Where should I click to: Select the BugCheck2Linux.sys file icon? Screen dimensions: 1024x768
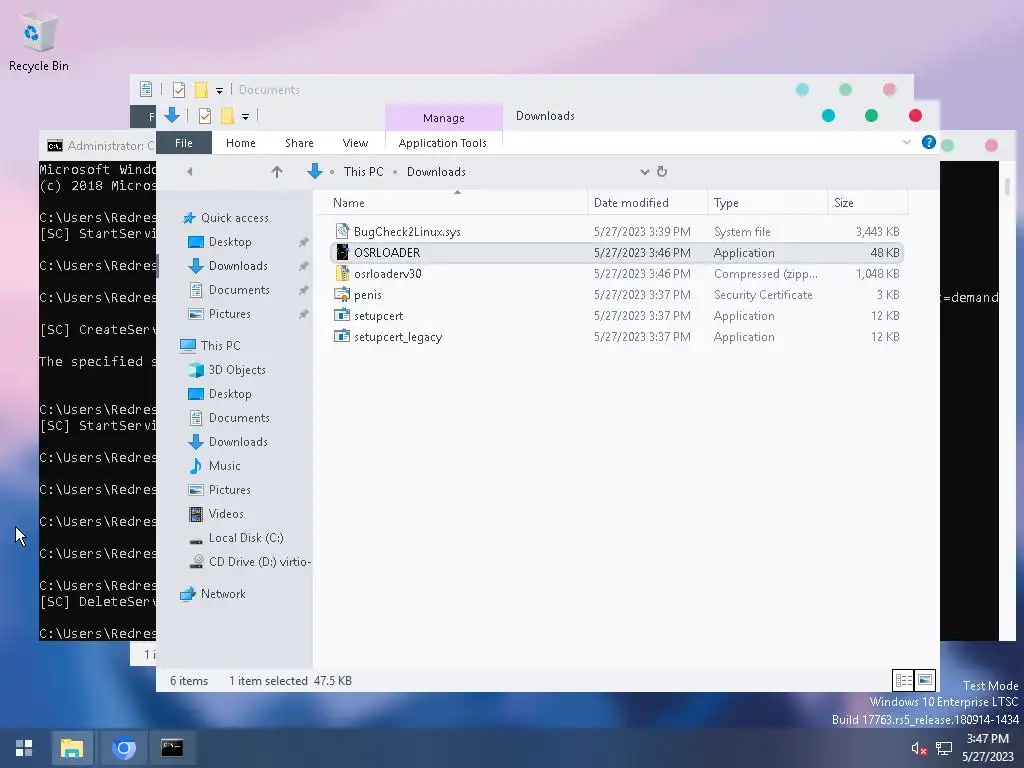pyautogui.click(x=342, y=231)
